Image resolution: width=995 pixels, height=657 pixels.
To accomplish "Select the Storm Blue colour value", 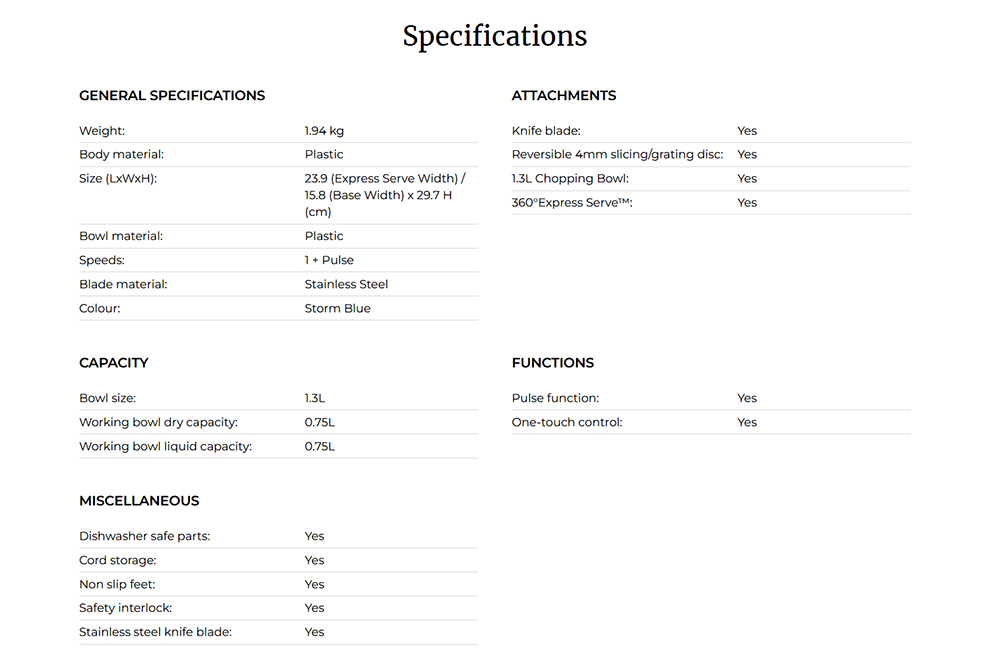I will click(337, 309).
